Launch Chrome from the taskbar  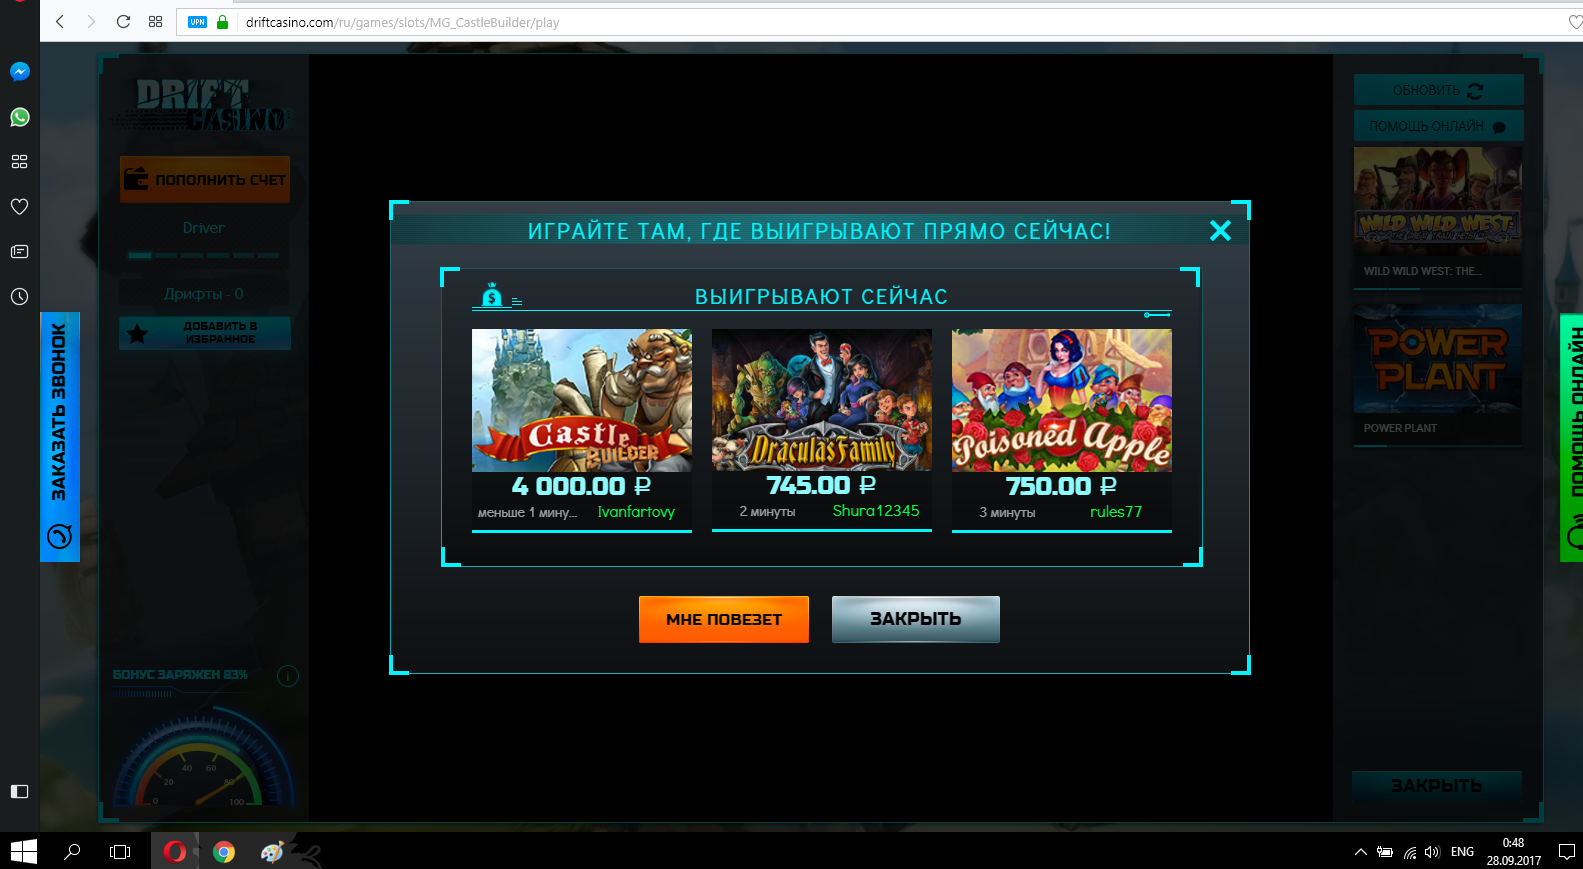pyautogui.click(x=224, y=851)
